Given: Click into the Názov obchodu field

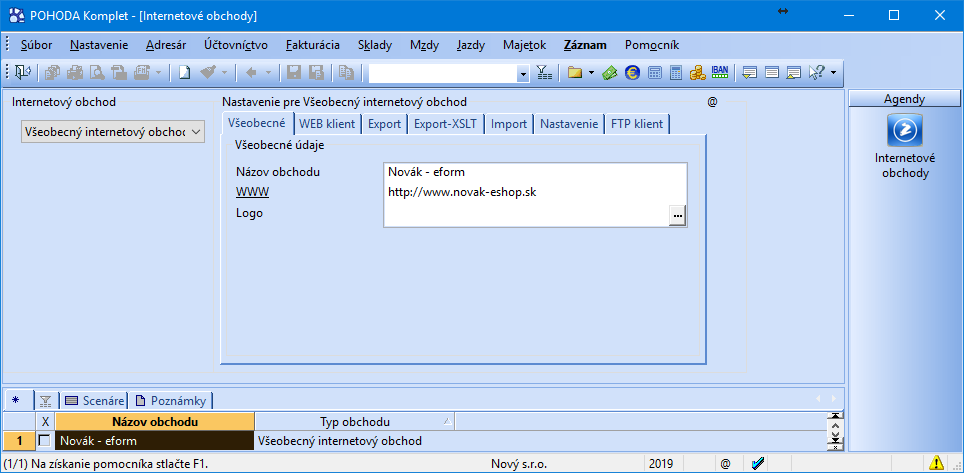Looking at the screenshot, I should [535, 173].
